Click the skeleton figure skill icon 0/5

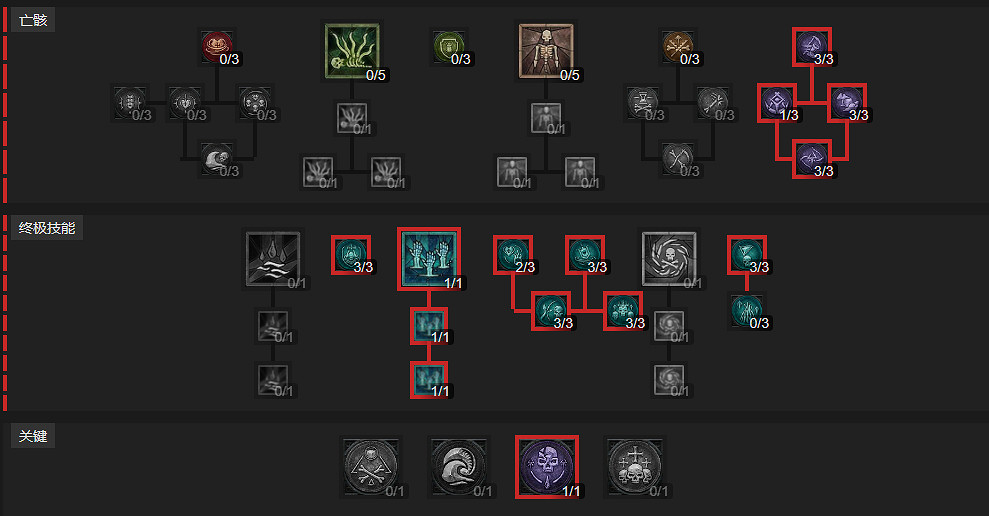point(546,51)
